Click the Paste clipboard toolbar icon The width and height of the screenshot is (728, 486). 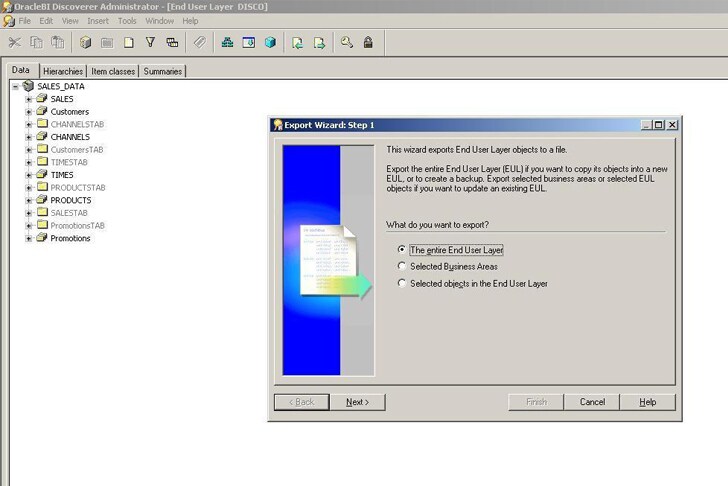tap(58, 43)
